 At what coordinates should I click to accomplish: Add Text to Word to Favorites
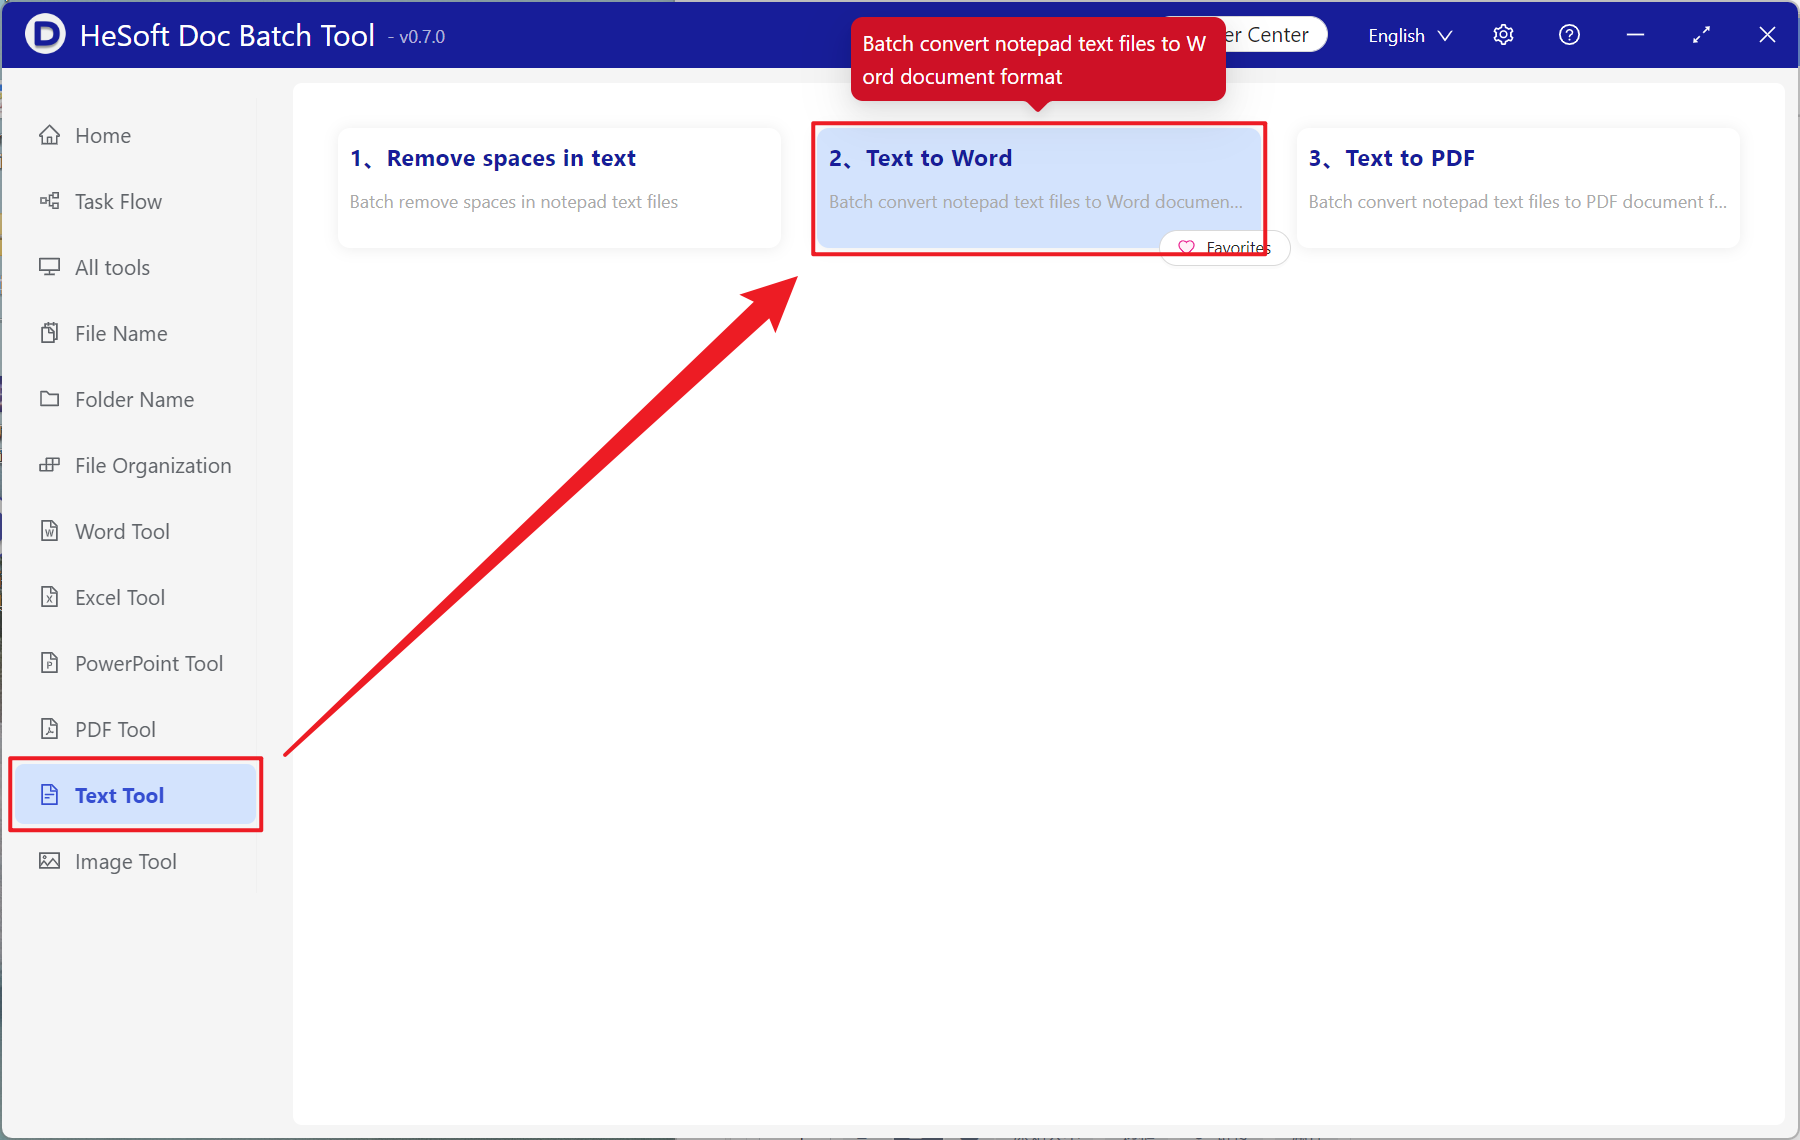pyautogui.click(x=1225, y=247)
